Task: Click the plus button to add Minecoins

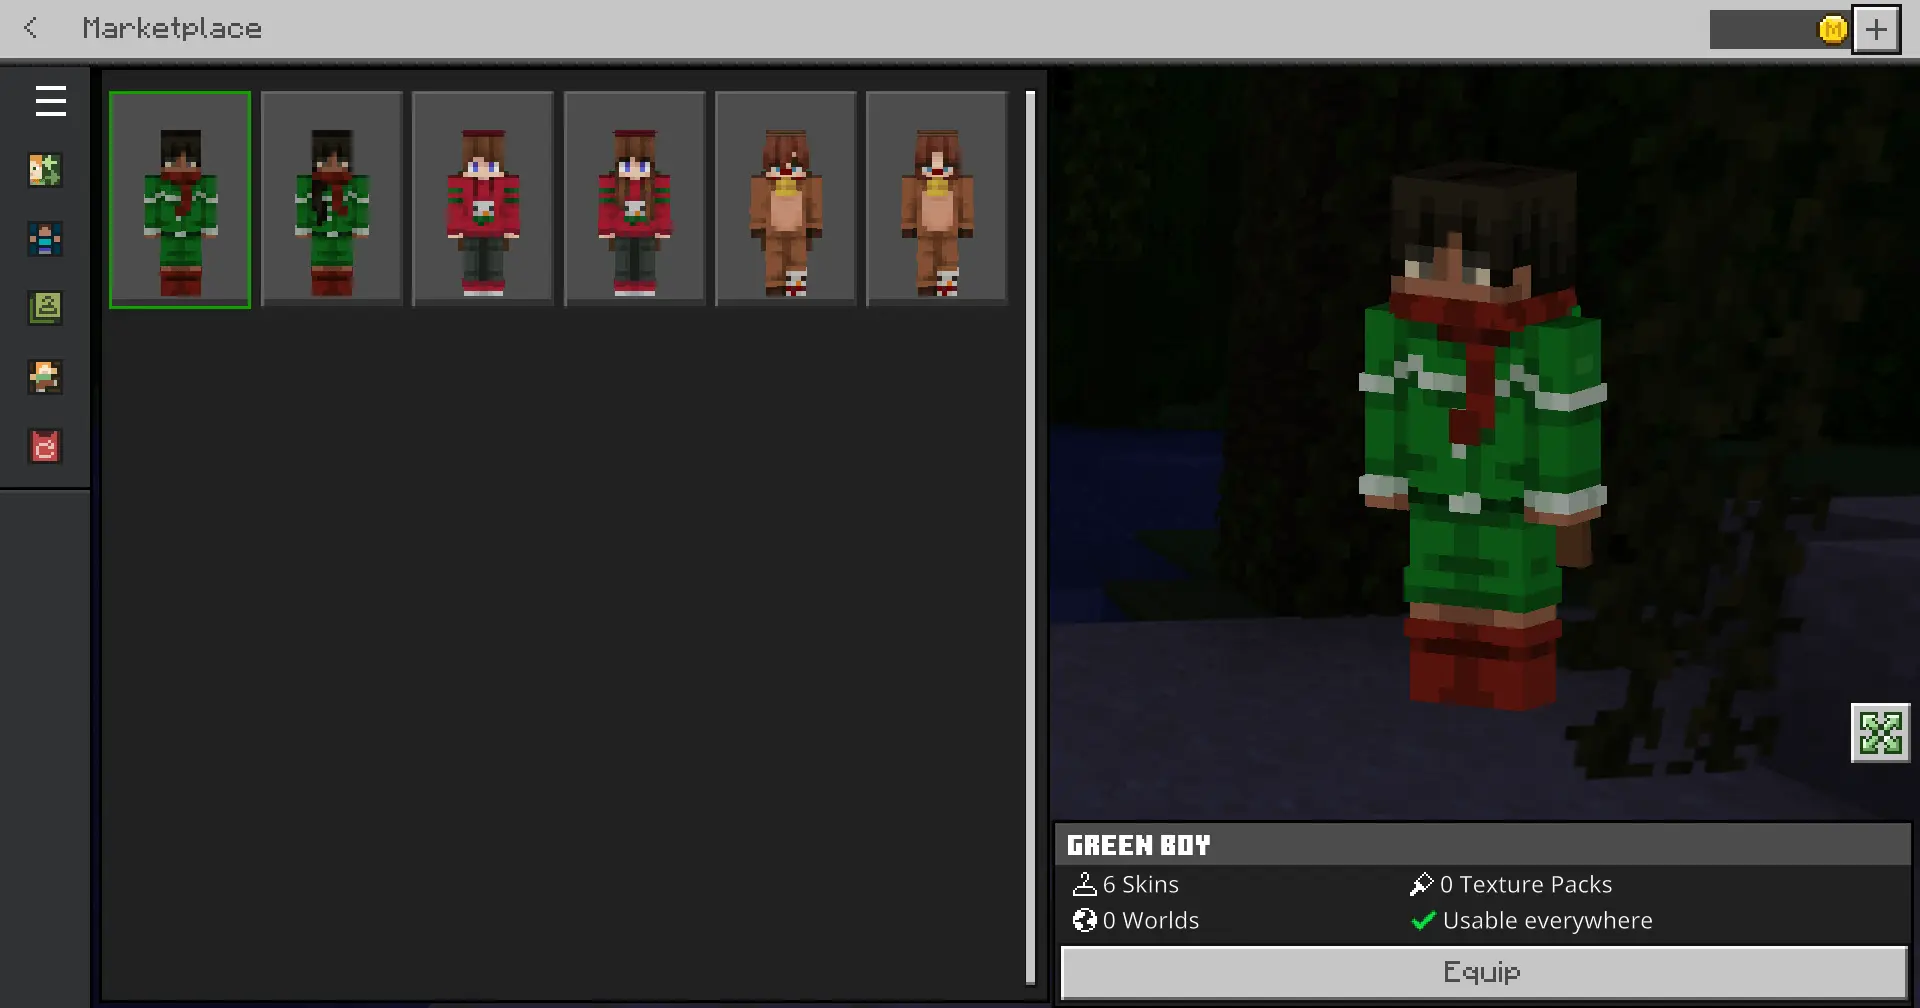Action: (x=1876, y=30)
